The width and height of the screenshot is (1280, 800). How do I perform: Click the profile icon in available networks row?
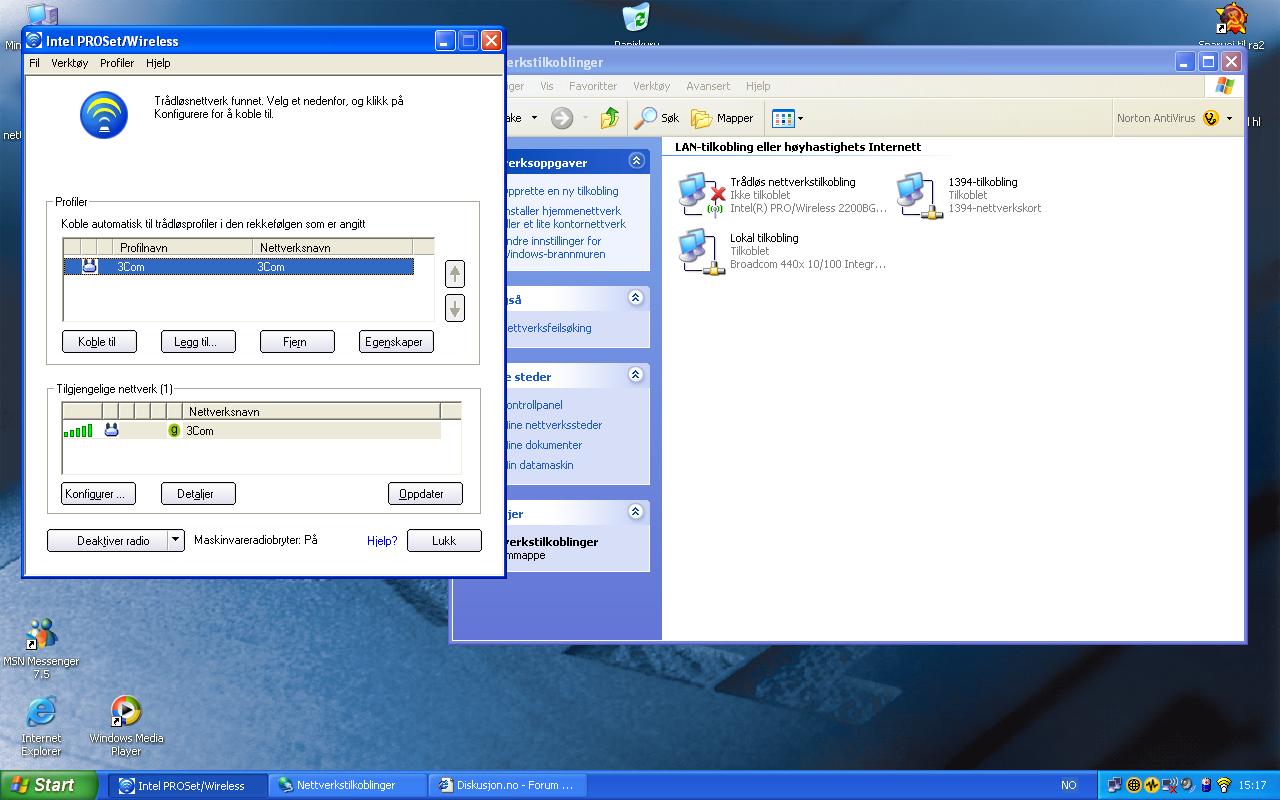click(x=111, y=430)
